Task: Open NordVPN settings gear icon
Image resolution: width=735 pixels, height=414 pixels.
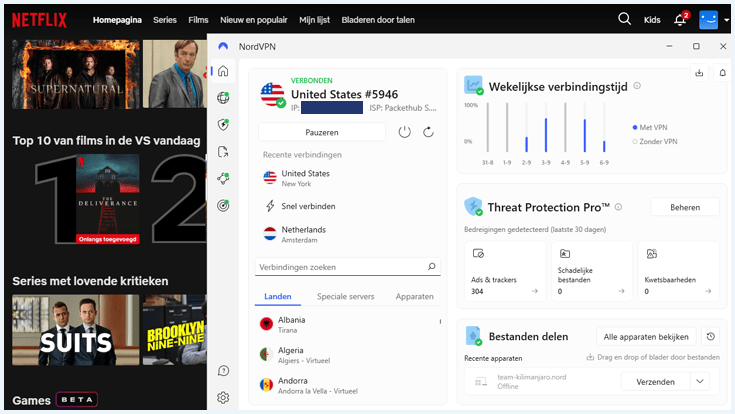Action: tap(223, 398)
